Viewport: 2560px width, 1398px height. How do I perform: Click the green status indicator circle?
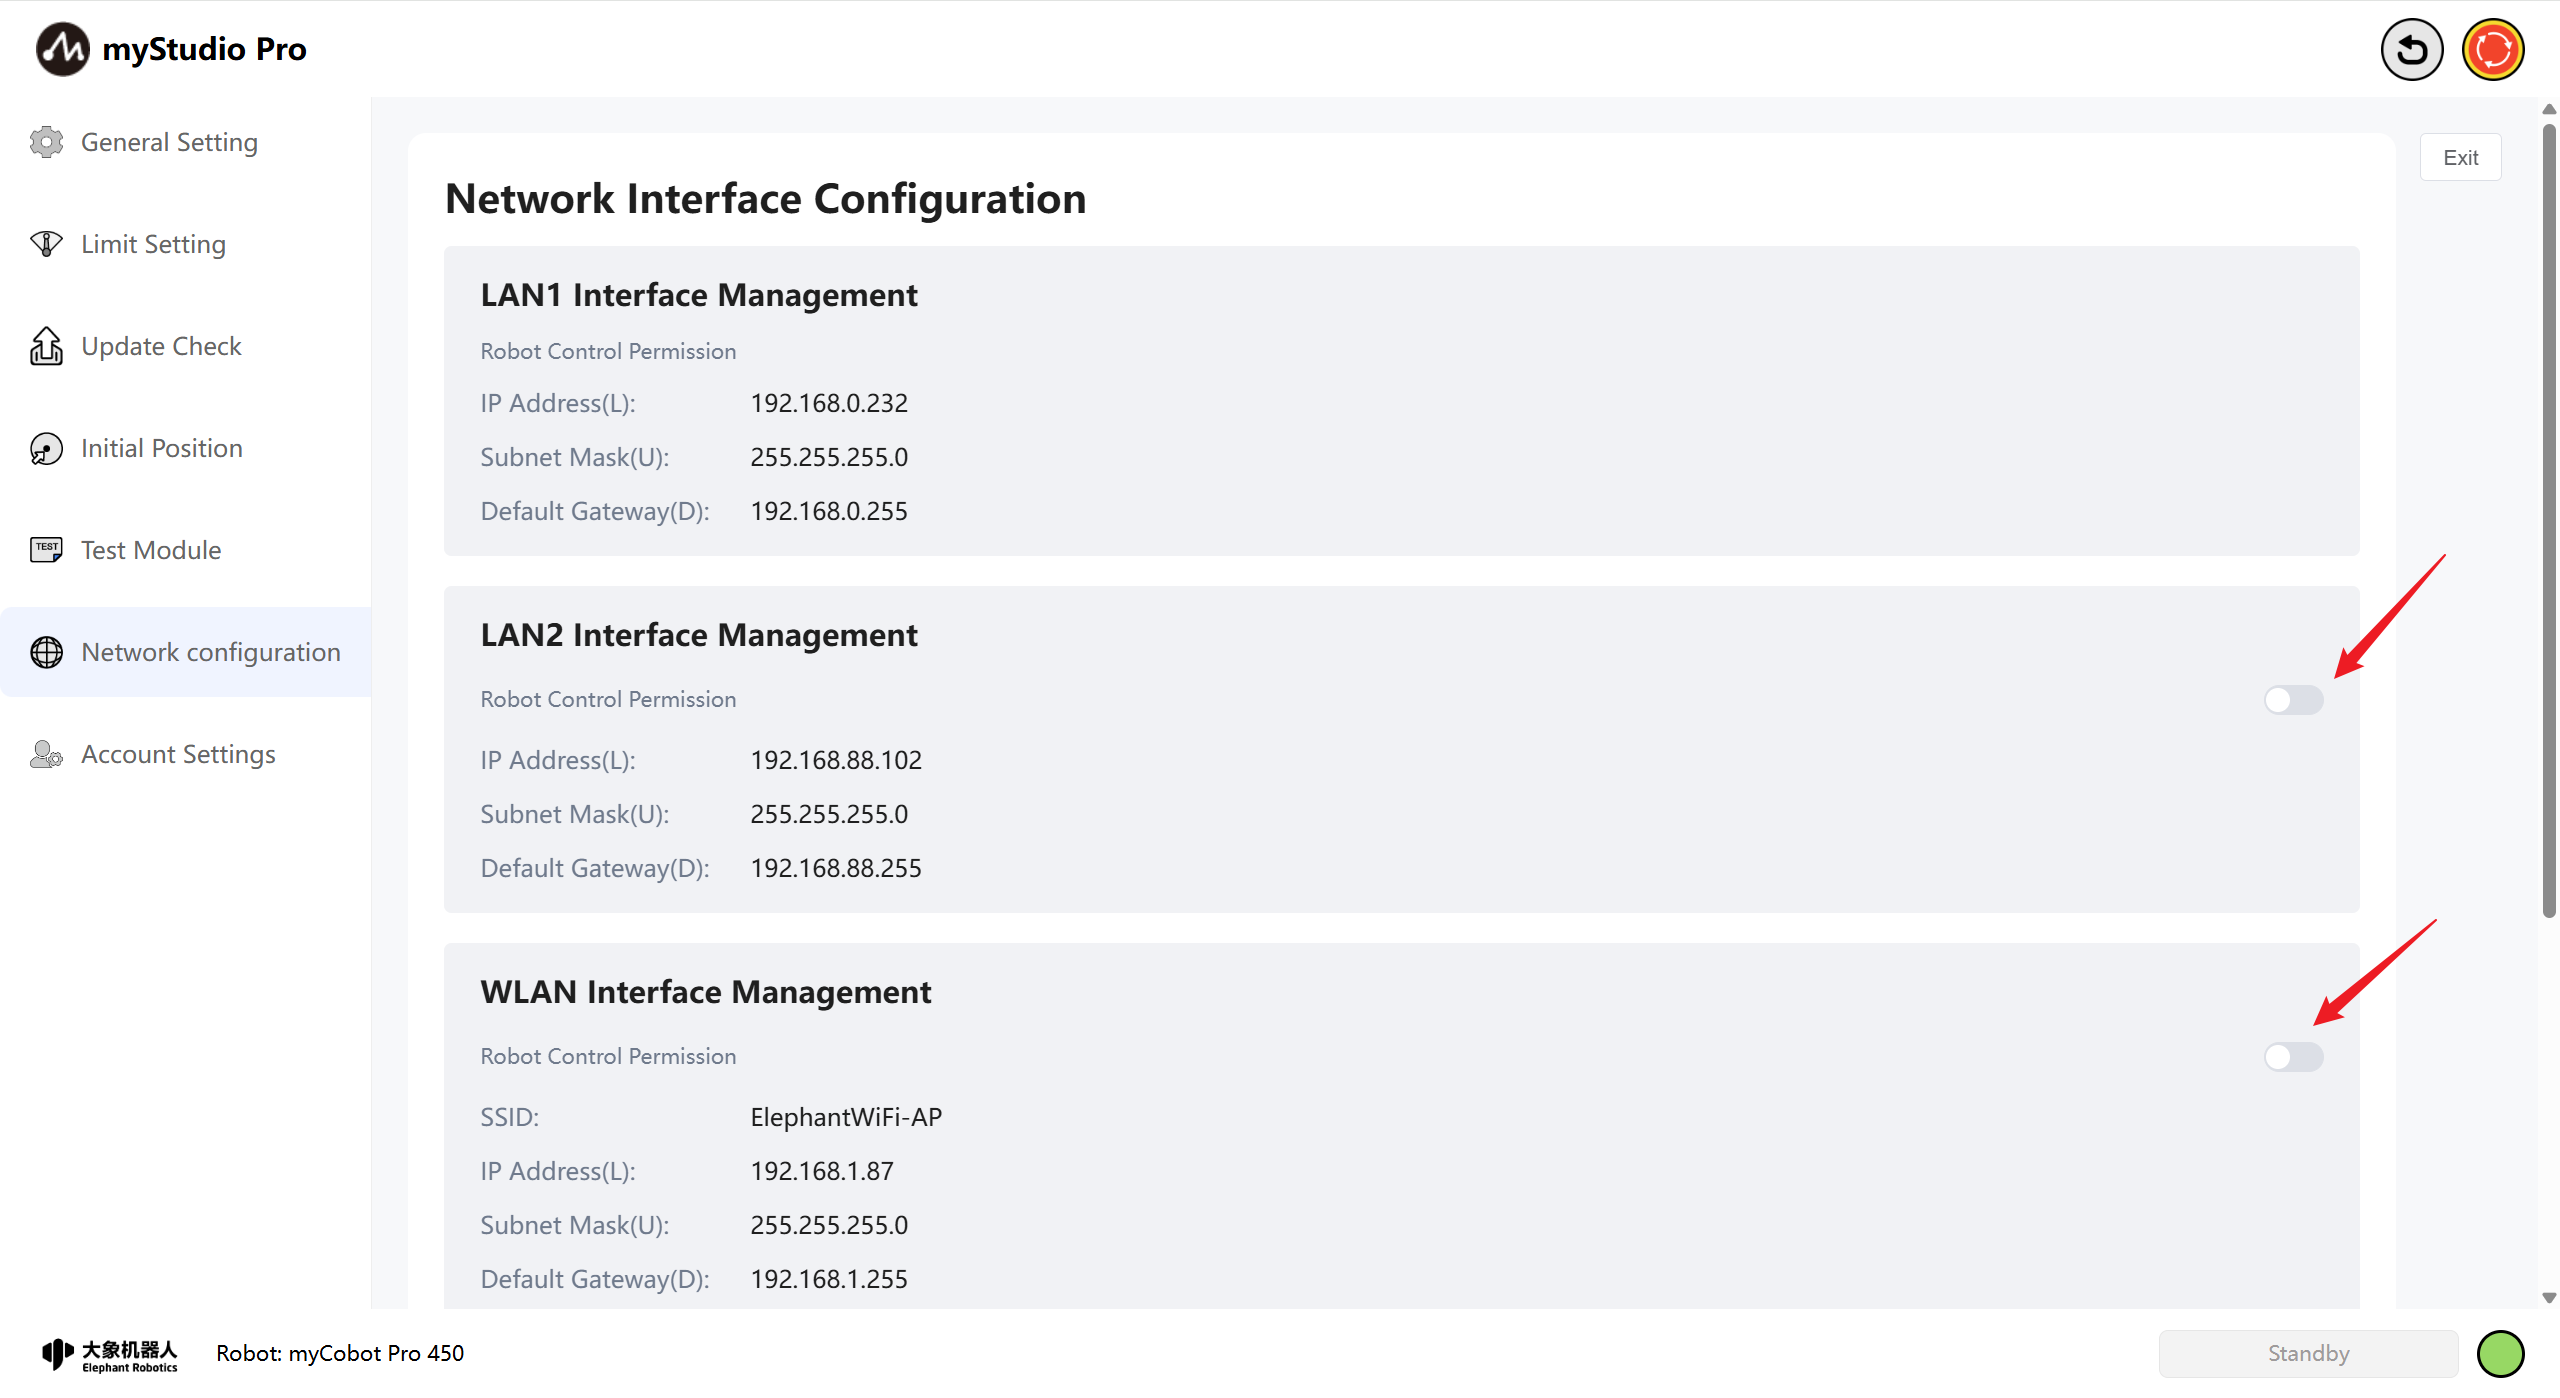coord(2500,1354)
